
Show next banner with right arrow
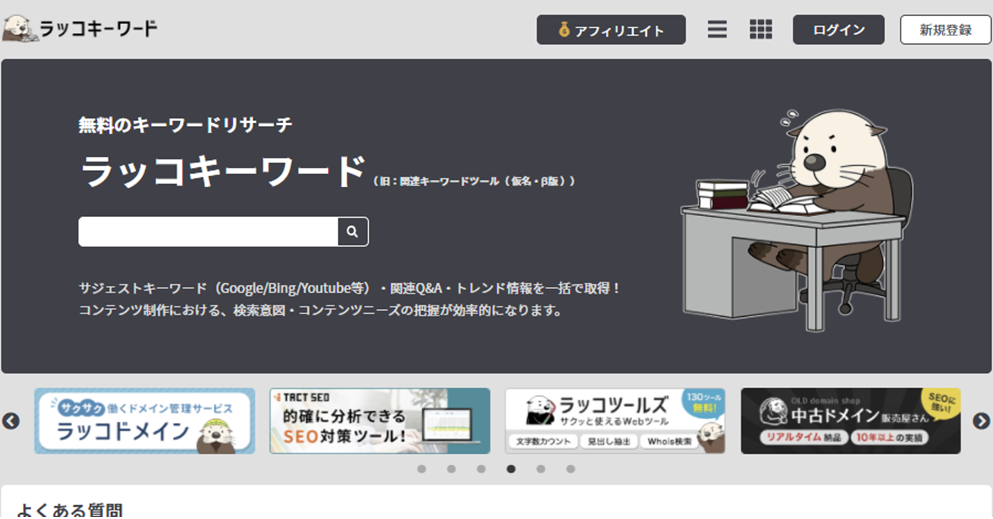[x=981, y=421]
